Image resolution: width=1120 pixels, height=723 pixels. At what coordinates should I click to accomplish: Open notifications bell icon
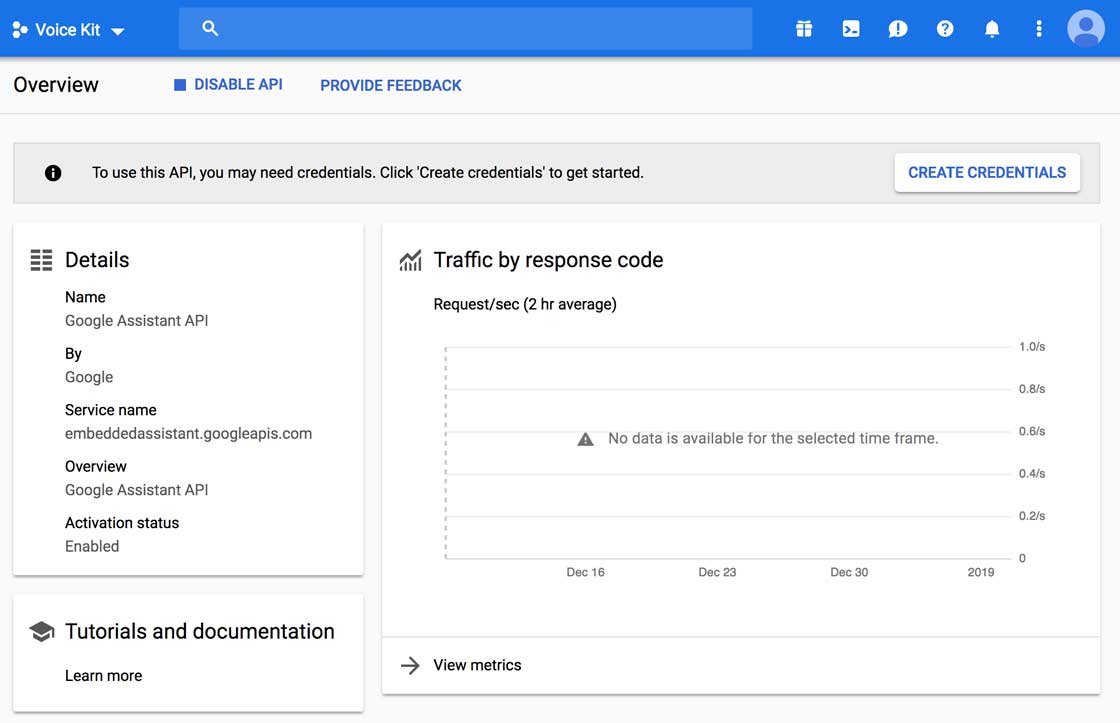[992, 29]
